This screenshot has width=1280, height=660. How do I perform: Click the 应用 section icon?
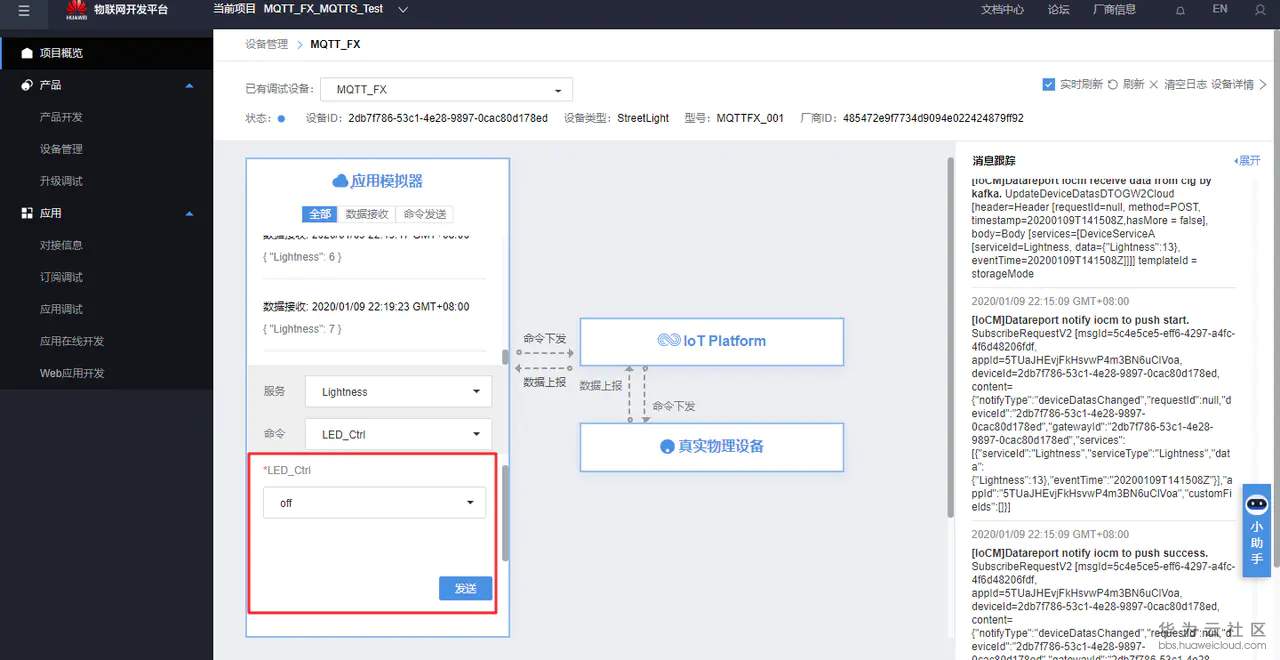pos(27,213)
